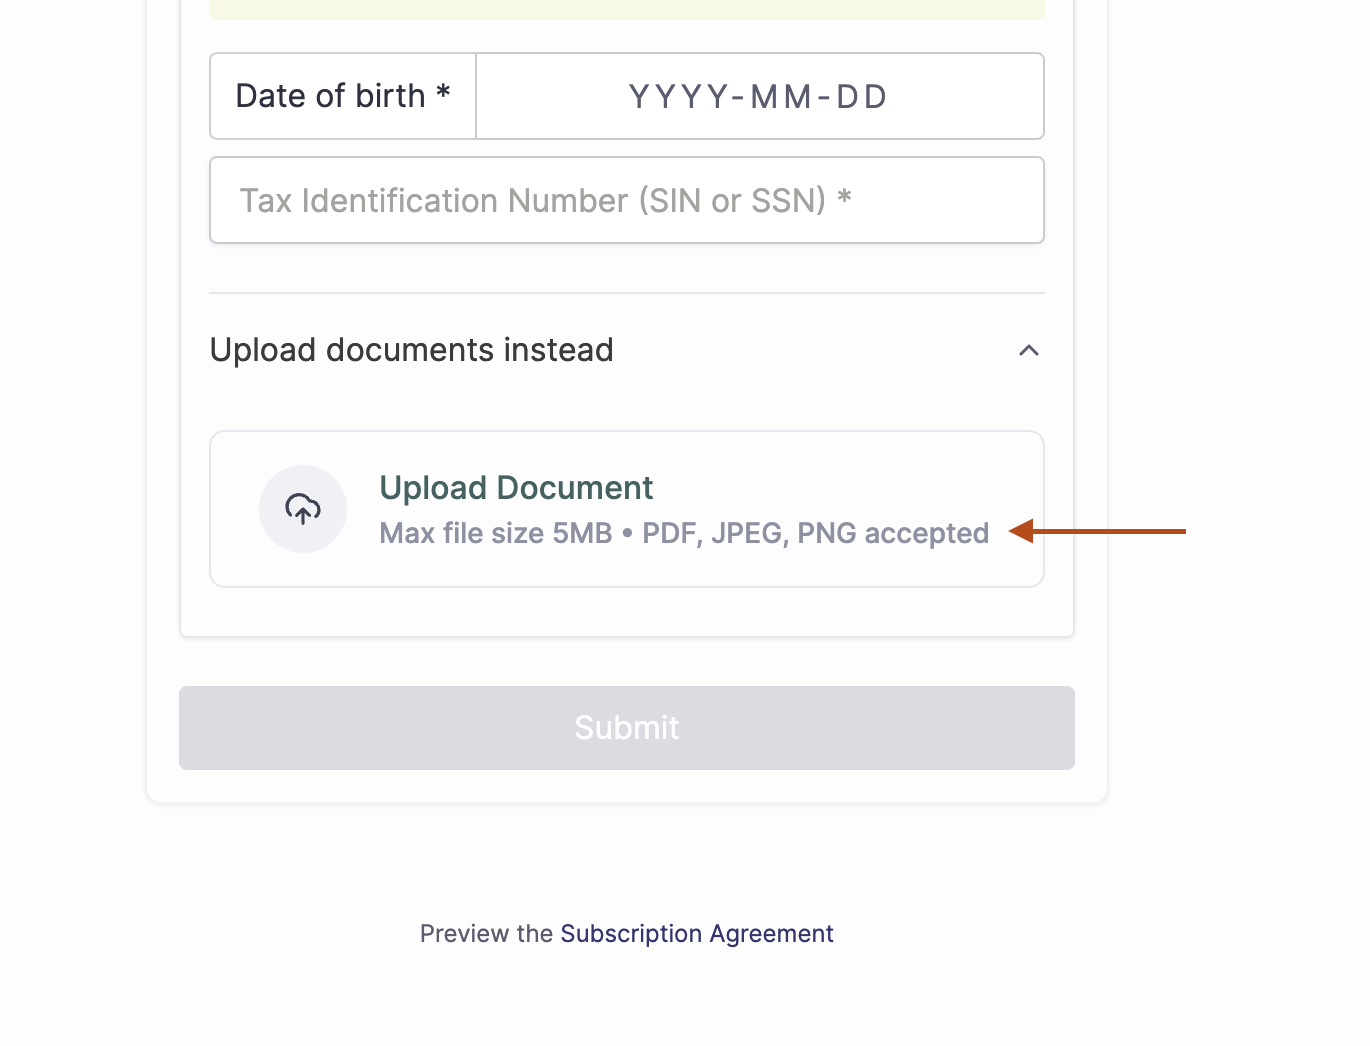1370x1046 pixels.
Task: Click the divider line above upload section
Action: [627, 293]
